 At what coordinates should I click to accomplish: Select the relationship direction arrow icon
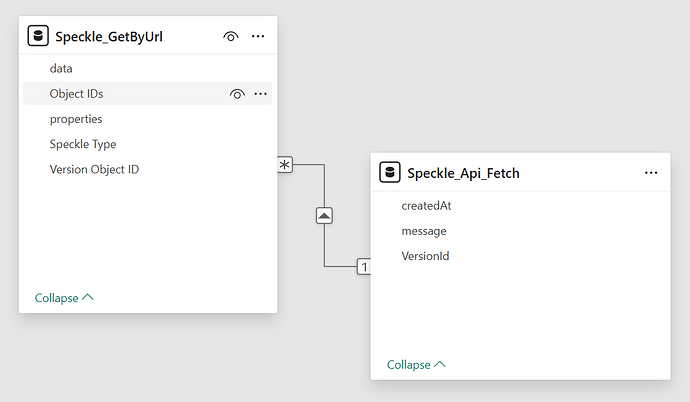[x=324, y=216]
